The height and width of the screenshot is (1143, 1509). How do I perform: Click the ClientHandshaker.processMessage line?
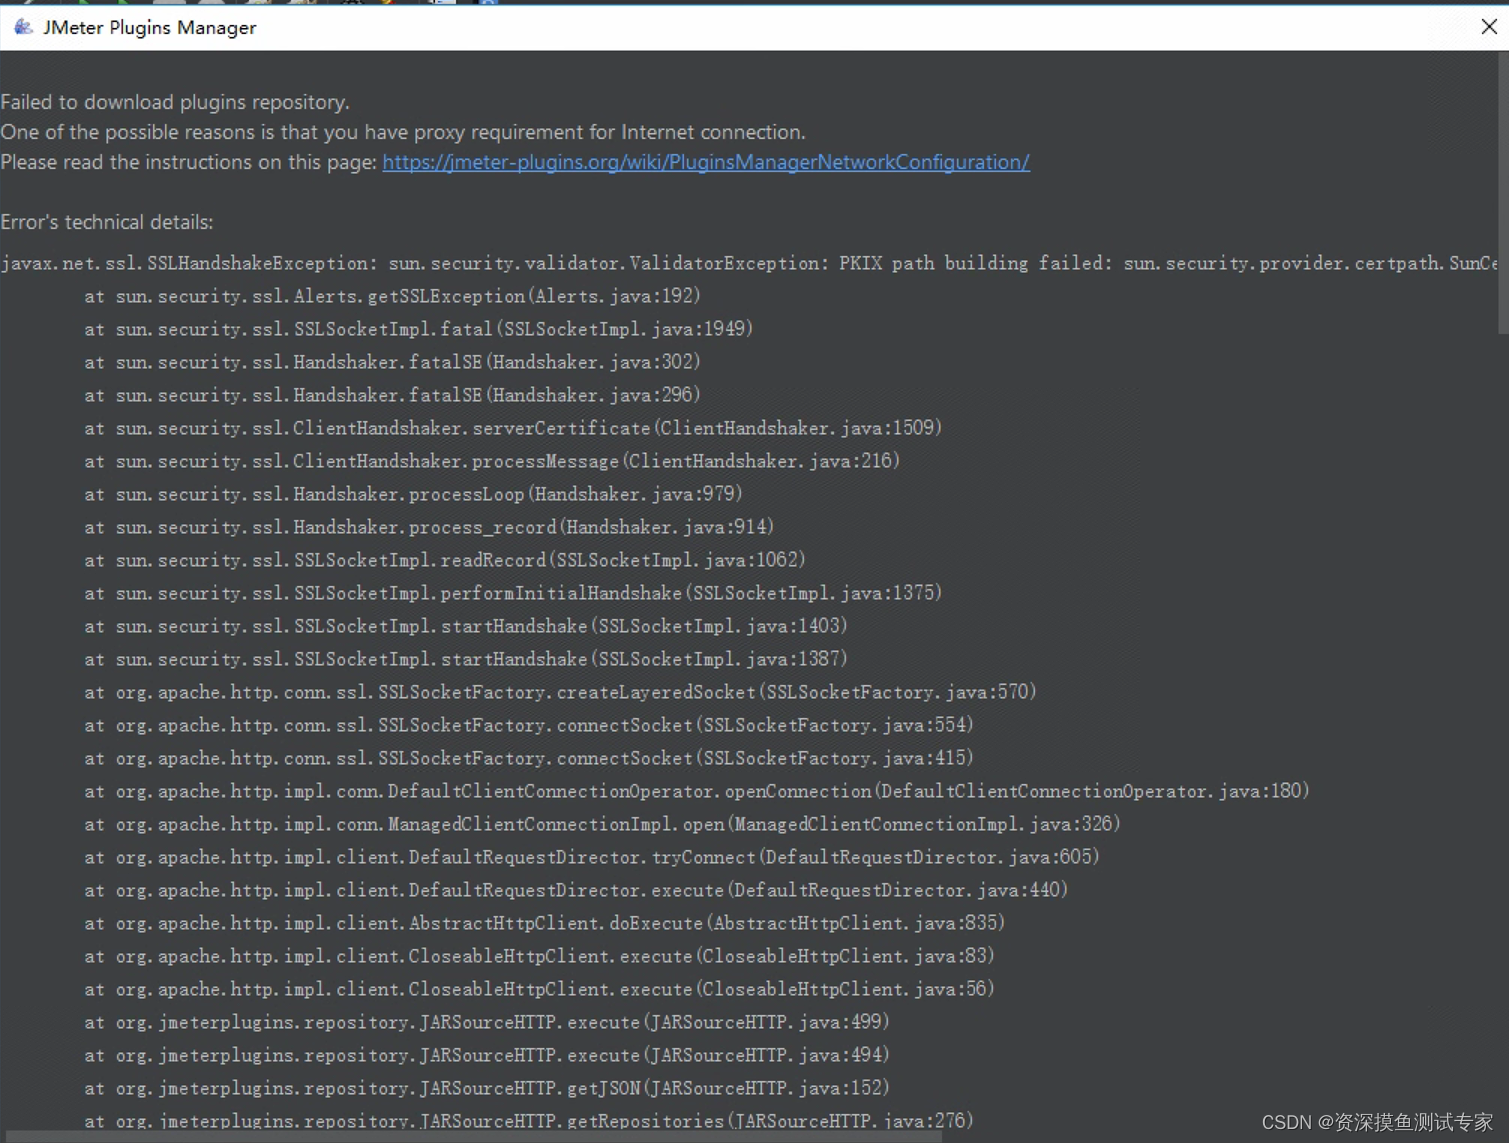pyautogui.click(x=492, y=461)
